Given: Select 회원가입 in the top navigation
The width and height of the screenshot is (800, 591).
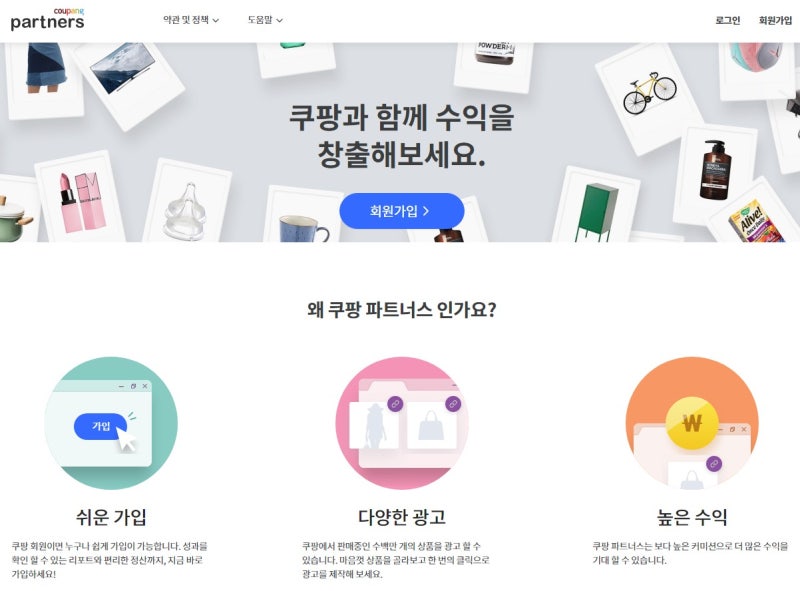Looking at the screenshot, I should (x=775, y=20).
